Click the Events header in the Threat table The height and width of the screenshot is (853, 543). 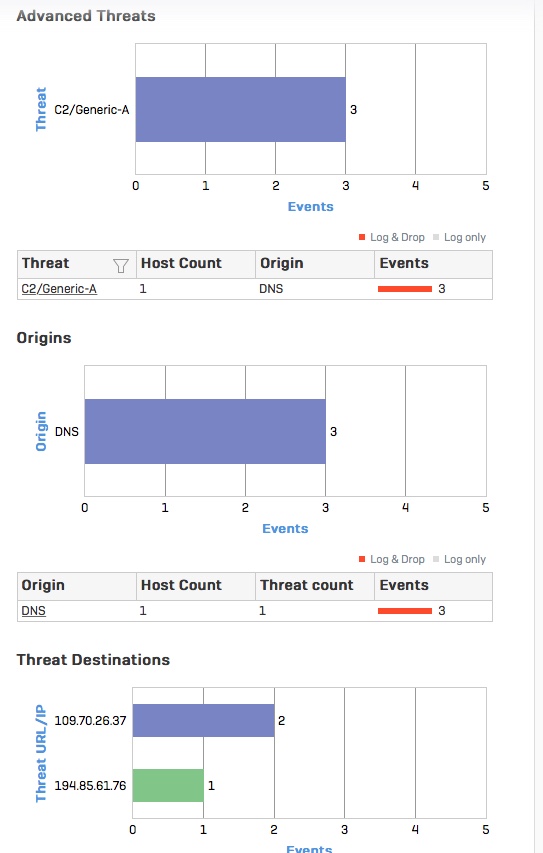[x=404, y=263]
